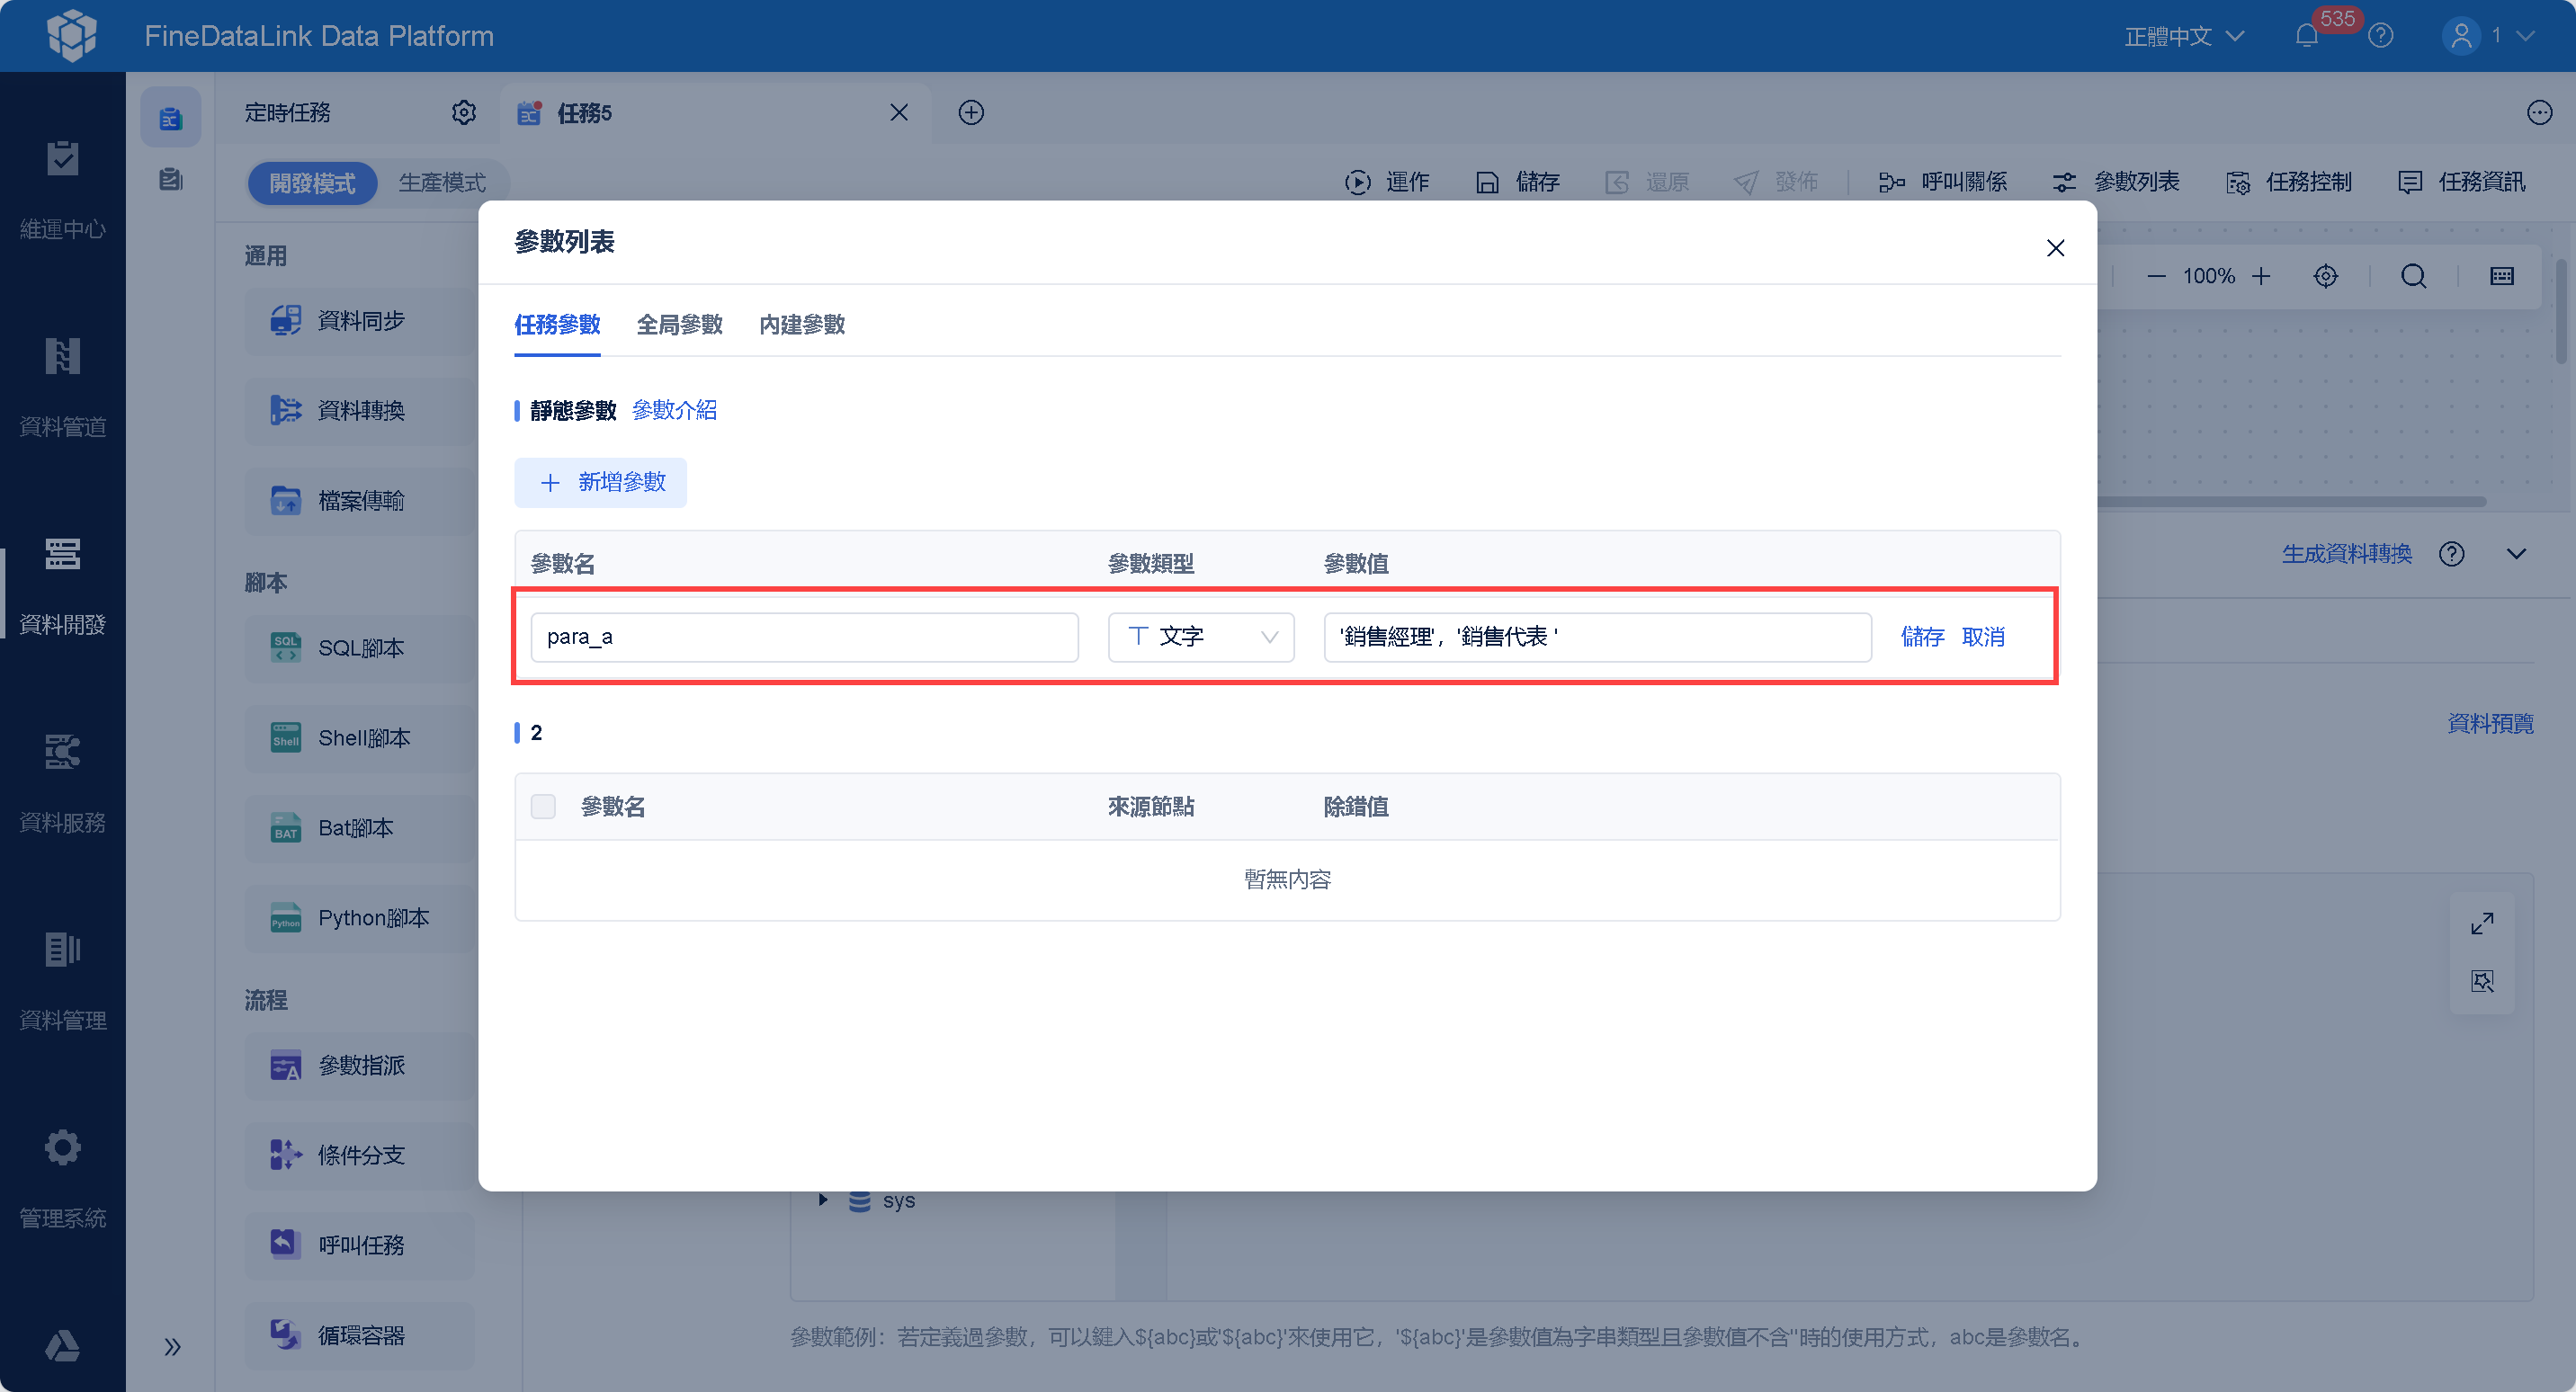Image resolution: width=2576 pixels, height=1392 pixels.
Task: Click the para_a parameter name field
Action: click(x=803, y=637)
